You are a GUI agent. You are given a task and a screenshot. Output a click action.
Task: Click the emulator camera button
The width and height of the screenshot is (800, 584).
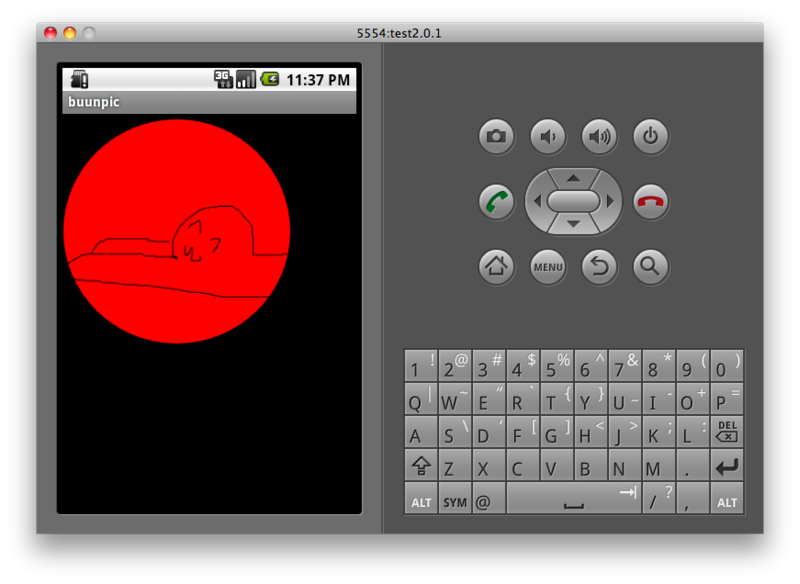pyautogui.click(x=496, y=136)
